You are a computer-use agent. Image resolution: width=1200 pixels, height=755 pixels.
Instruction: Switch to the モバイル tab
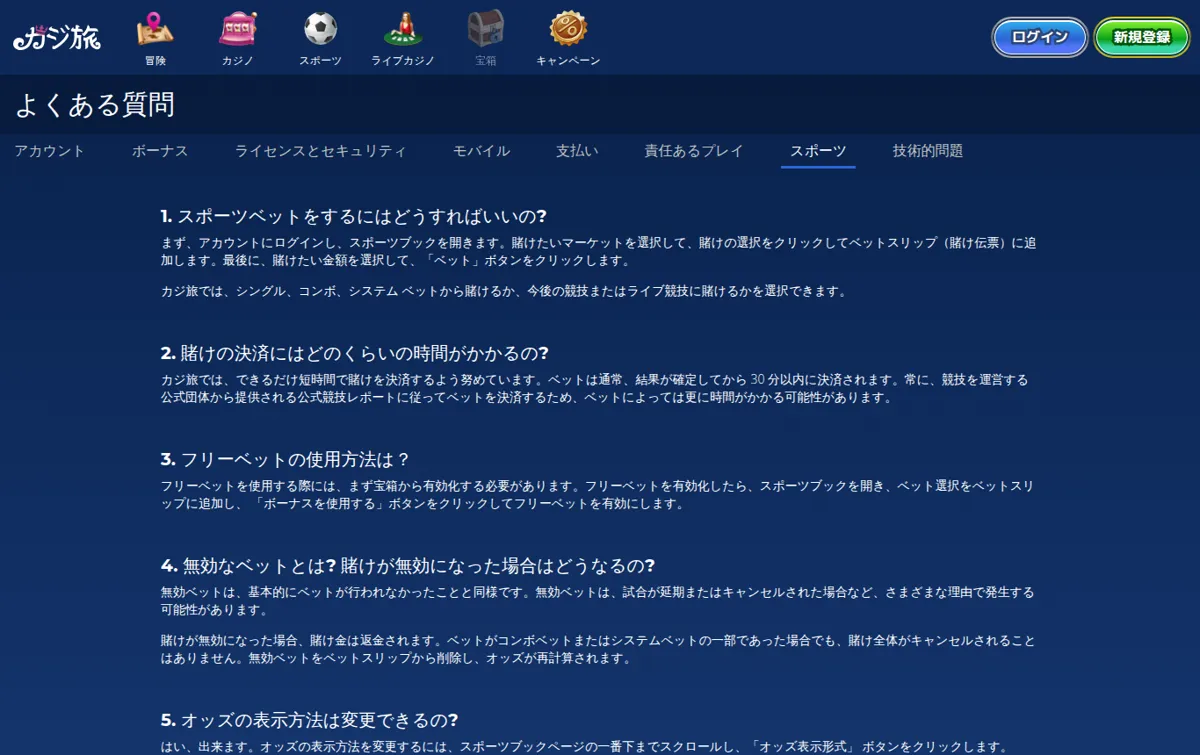point(482,151)
